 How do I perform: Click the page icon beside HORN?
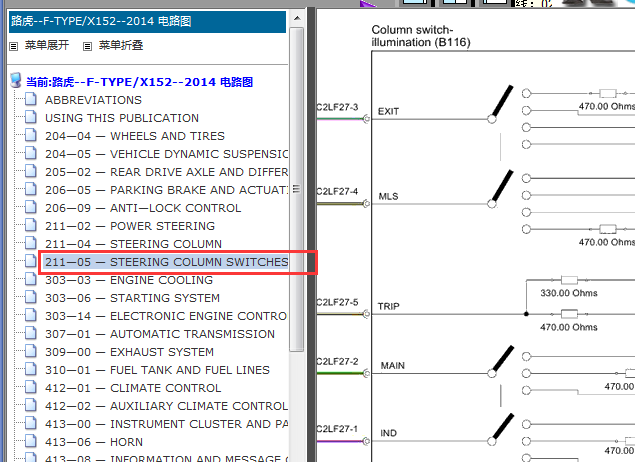point(31,441)
